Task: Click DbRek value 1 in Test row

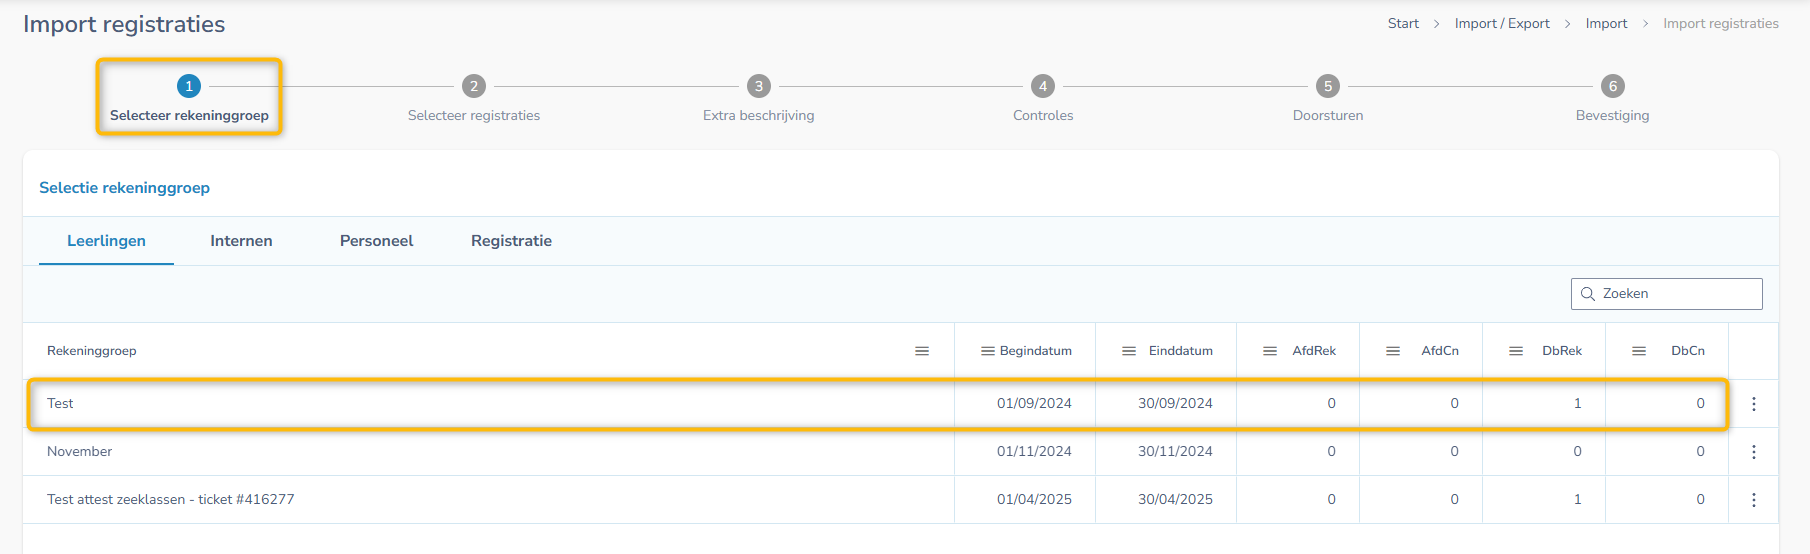Action: [1577, 404]
